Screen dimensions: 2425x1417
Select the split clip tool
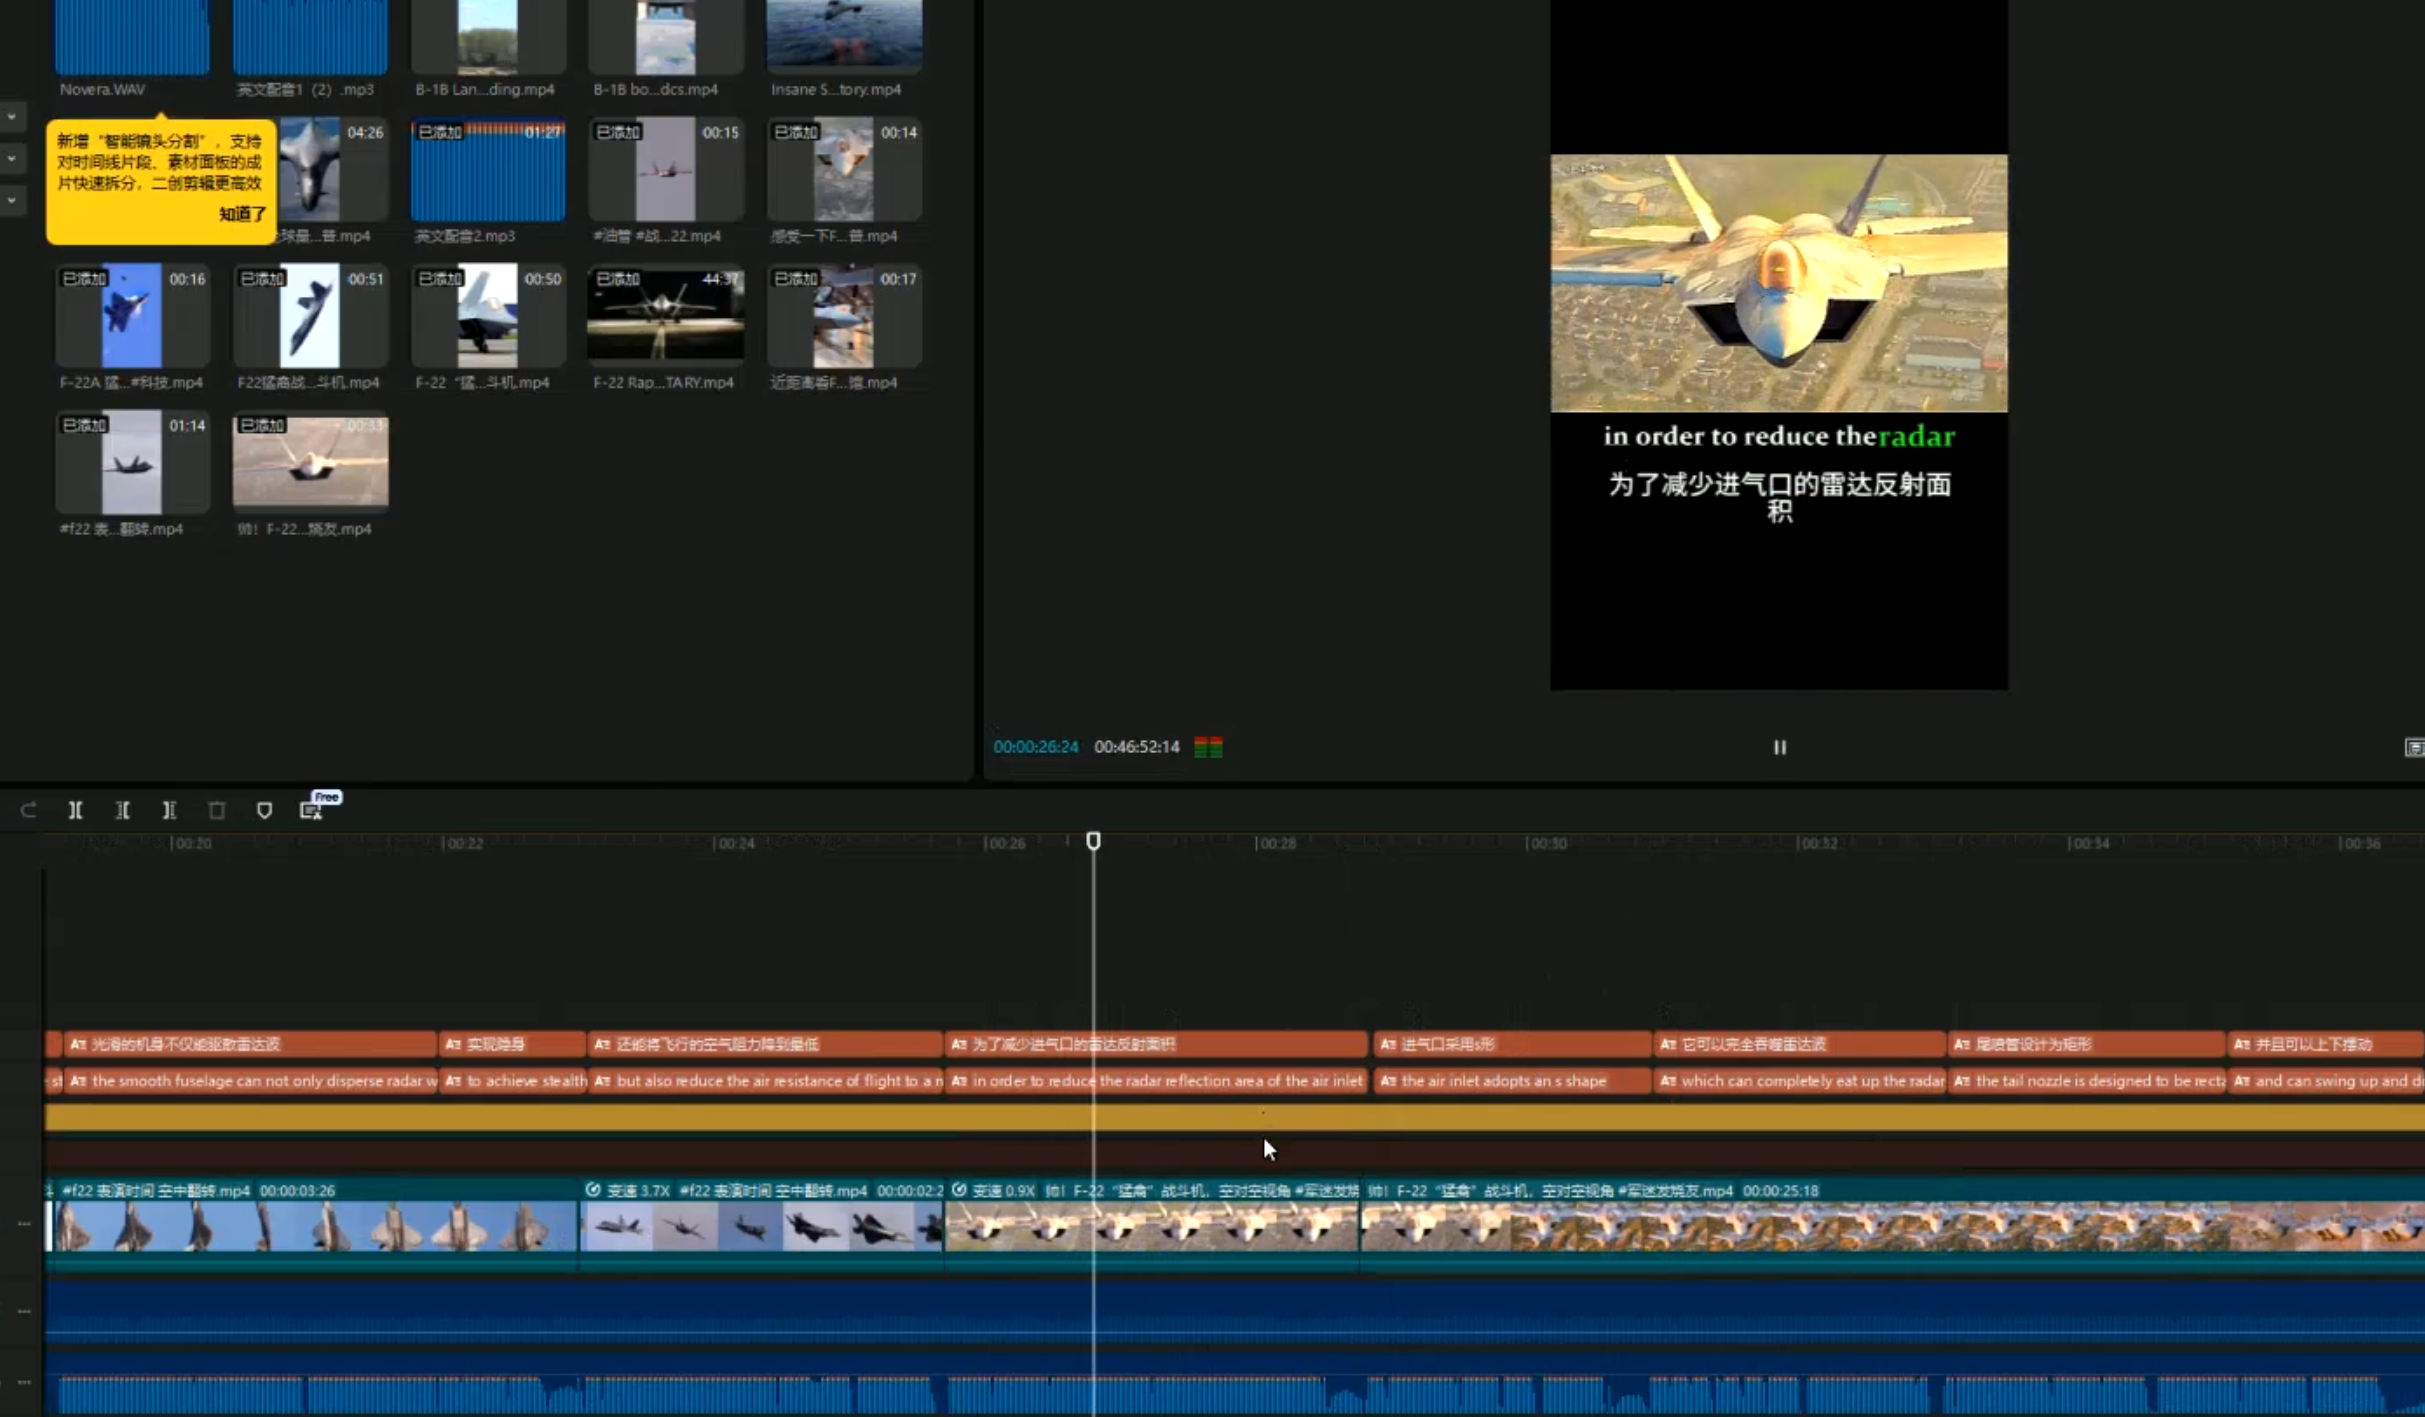pyautogui.click(x=75, y=810)
